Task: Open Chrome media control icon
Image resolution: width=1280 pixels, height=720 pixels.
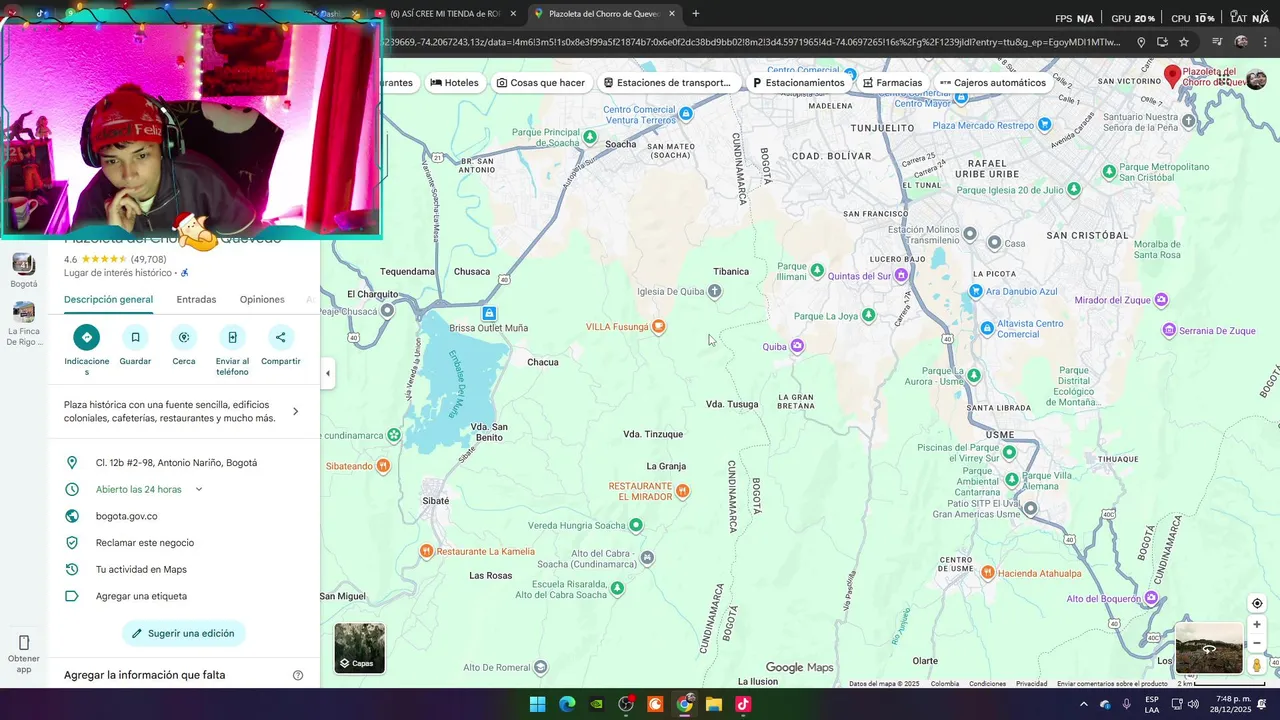Action: point(1217,42)
